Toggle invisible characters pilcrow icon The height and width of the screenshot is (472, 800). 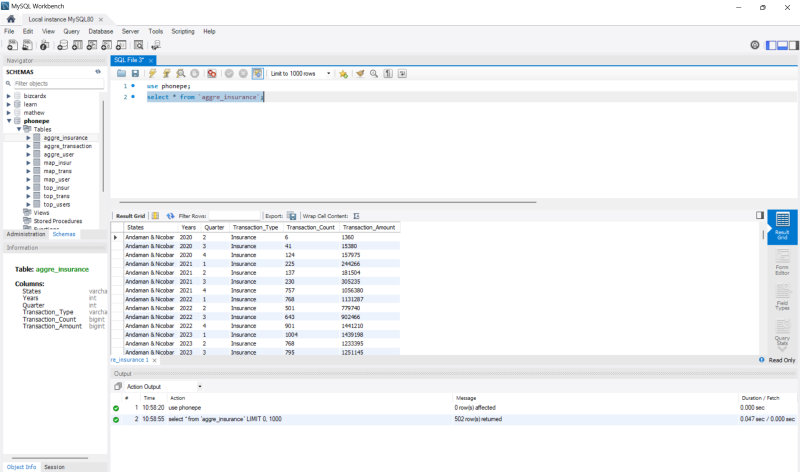click(388, 73)
